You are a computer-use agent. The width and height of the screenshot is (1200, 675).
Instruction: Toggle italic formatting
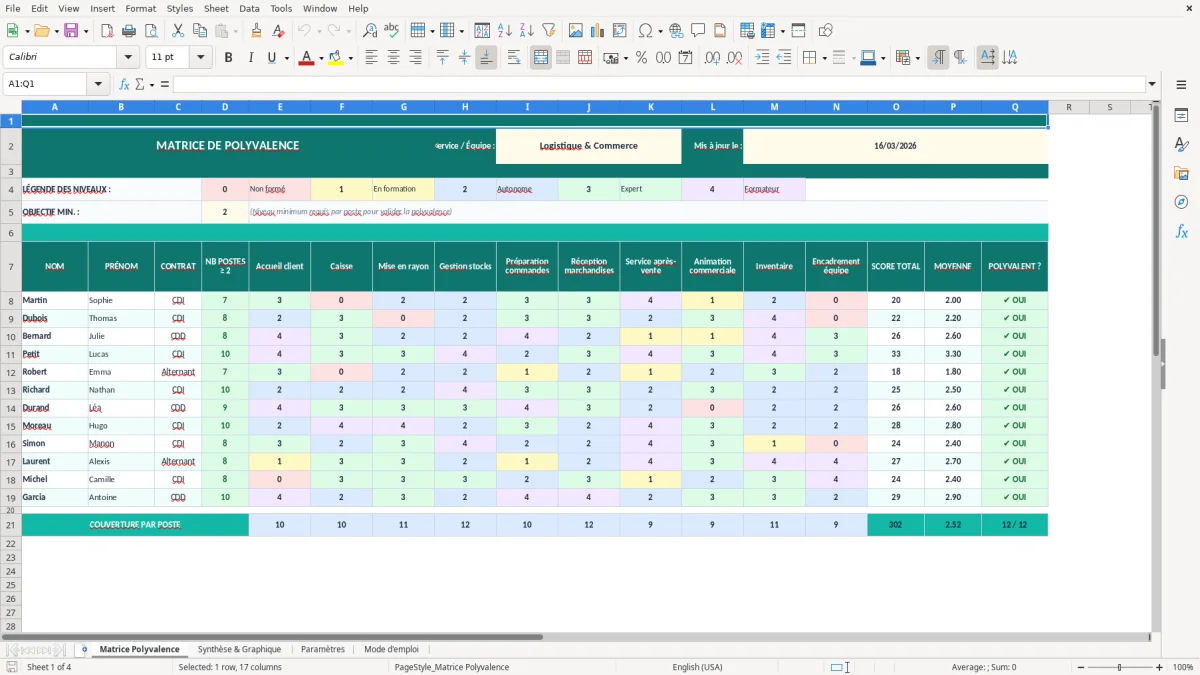(x=251, y=58)
